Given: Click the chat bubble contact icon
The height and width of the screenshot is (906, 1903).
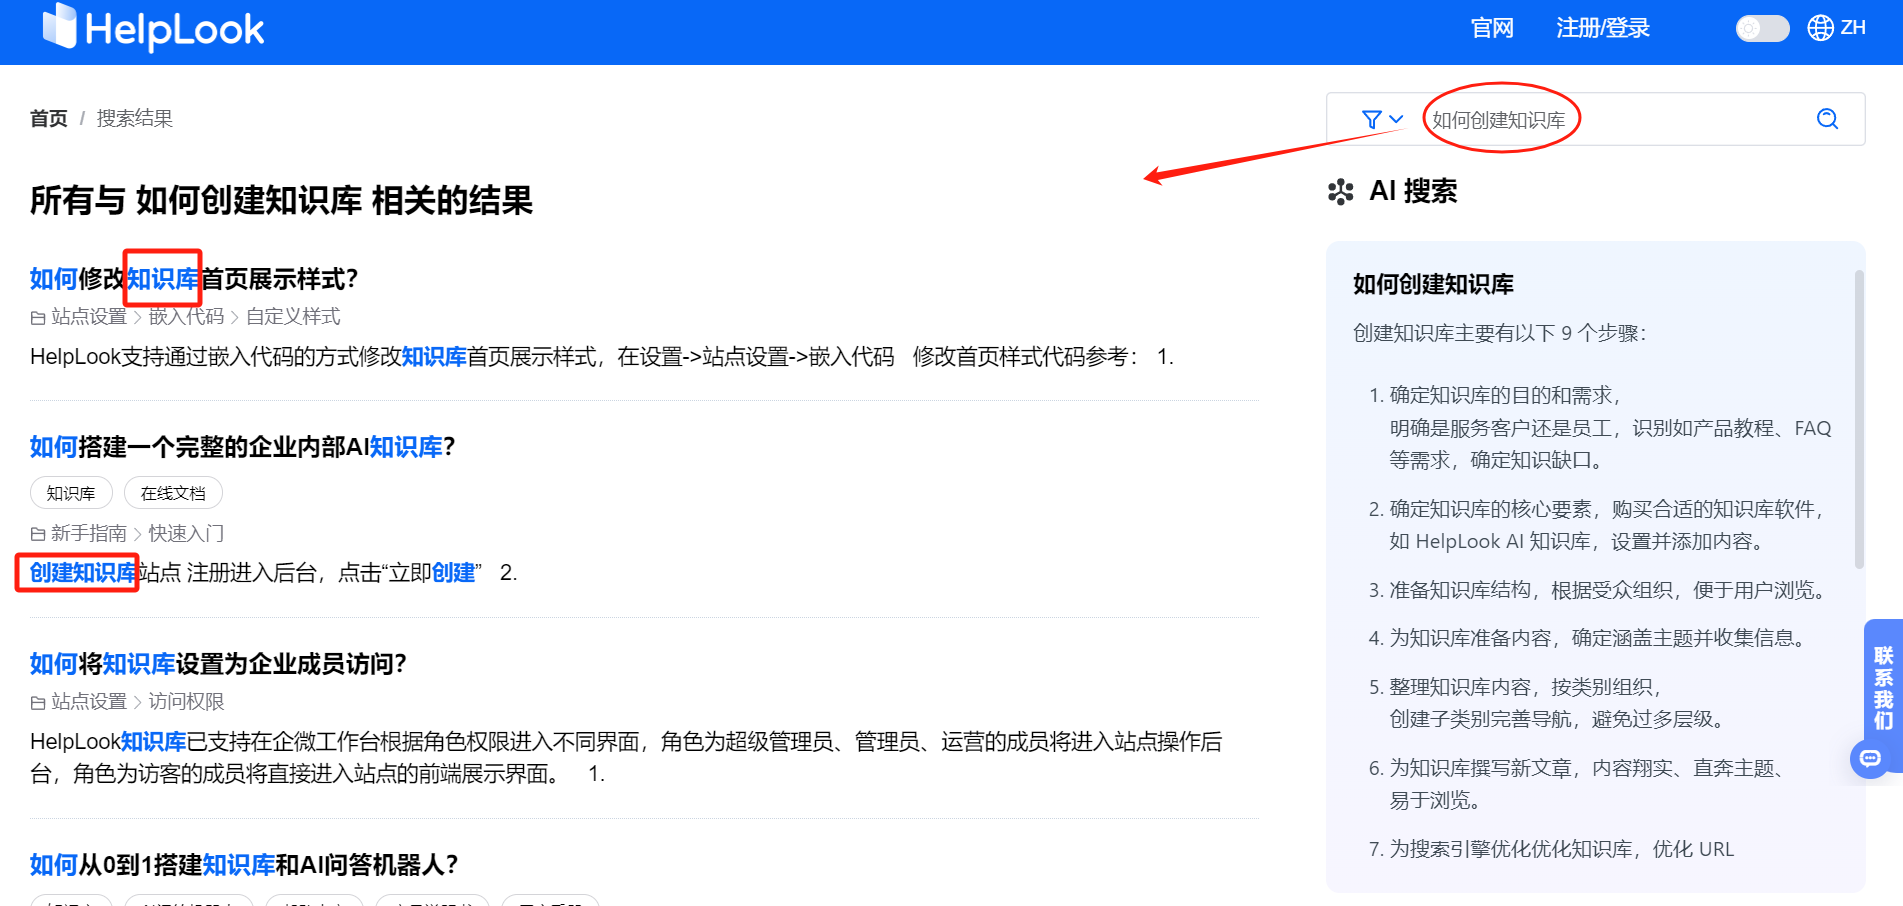Looking at the screenshot, I should (x=1870, y=759).
